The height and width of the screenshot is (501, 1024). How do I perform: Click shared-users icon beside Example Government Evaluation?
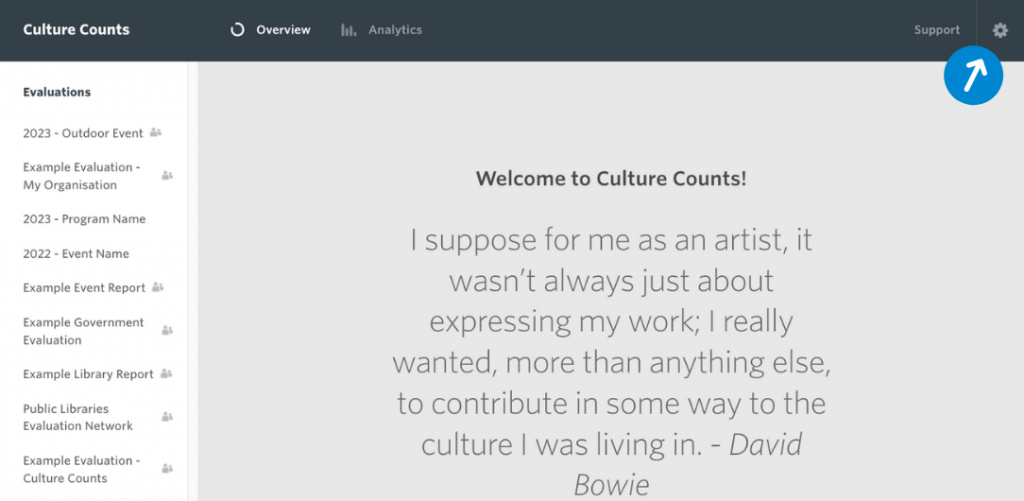tap(167, 331)
